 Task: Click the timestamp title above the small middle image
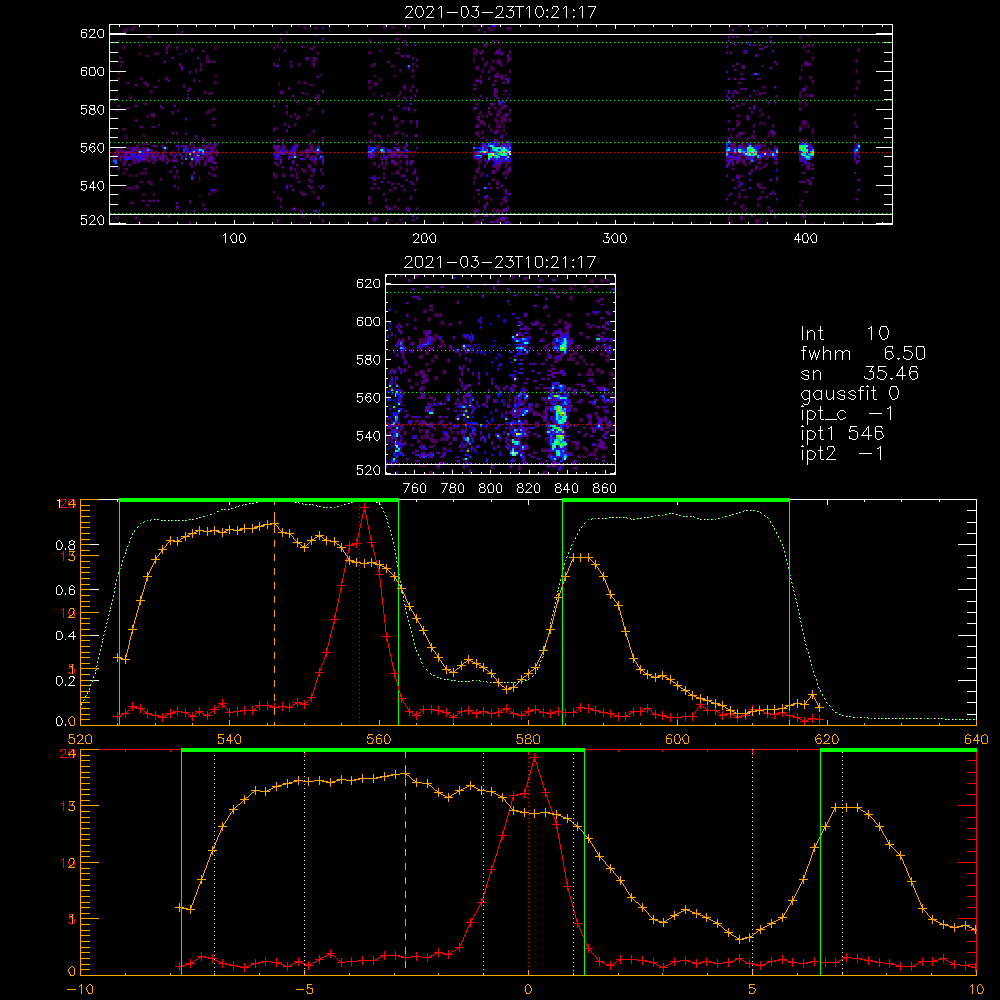500,261
